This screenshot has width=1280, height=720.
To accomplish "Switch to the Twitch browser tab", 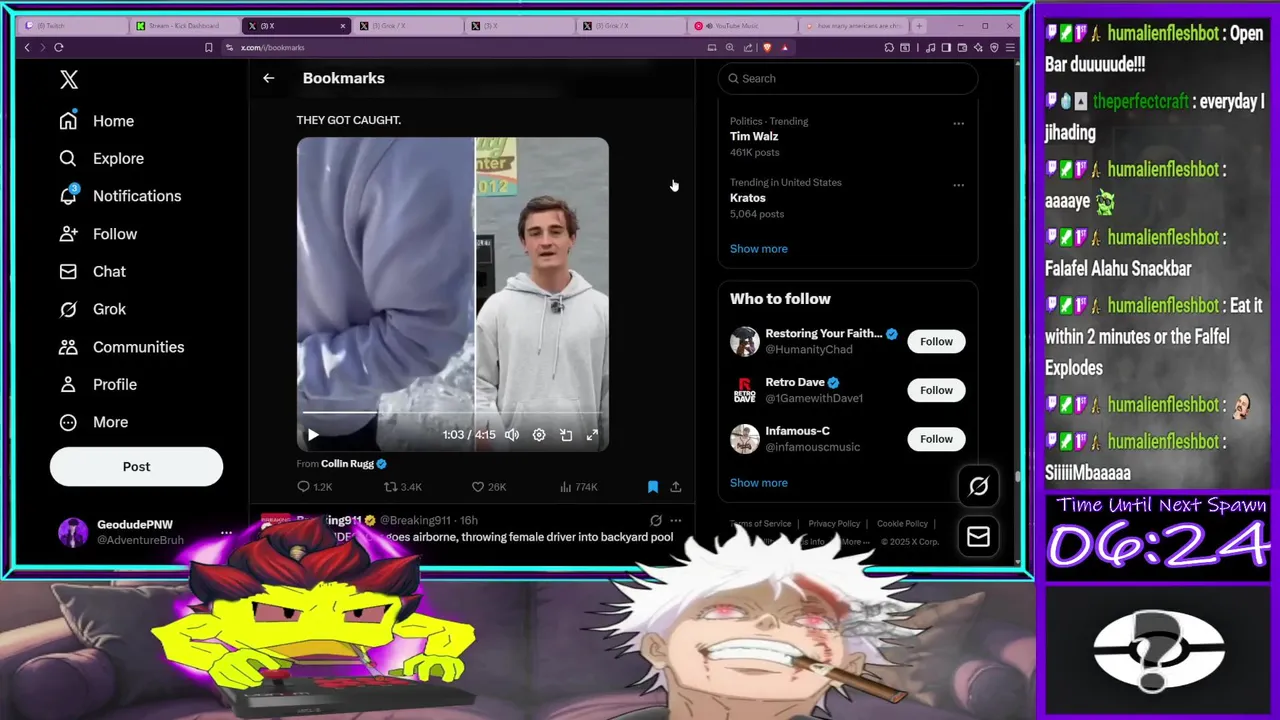I will pos(73,26).
